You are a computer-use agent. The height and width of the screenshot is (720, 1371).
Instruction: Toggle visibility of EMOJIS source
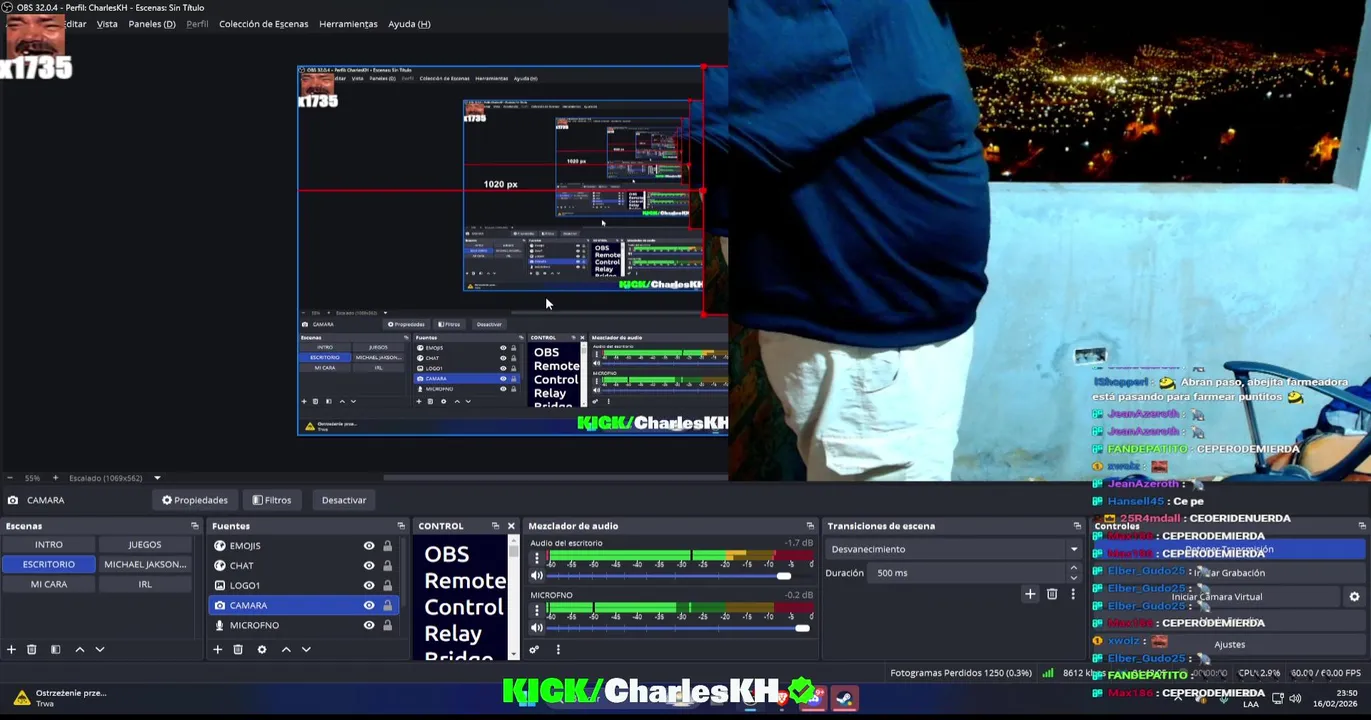[369, 546]
